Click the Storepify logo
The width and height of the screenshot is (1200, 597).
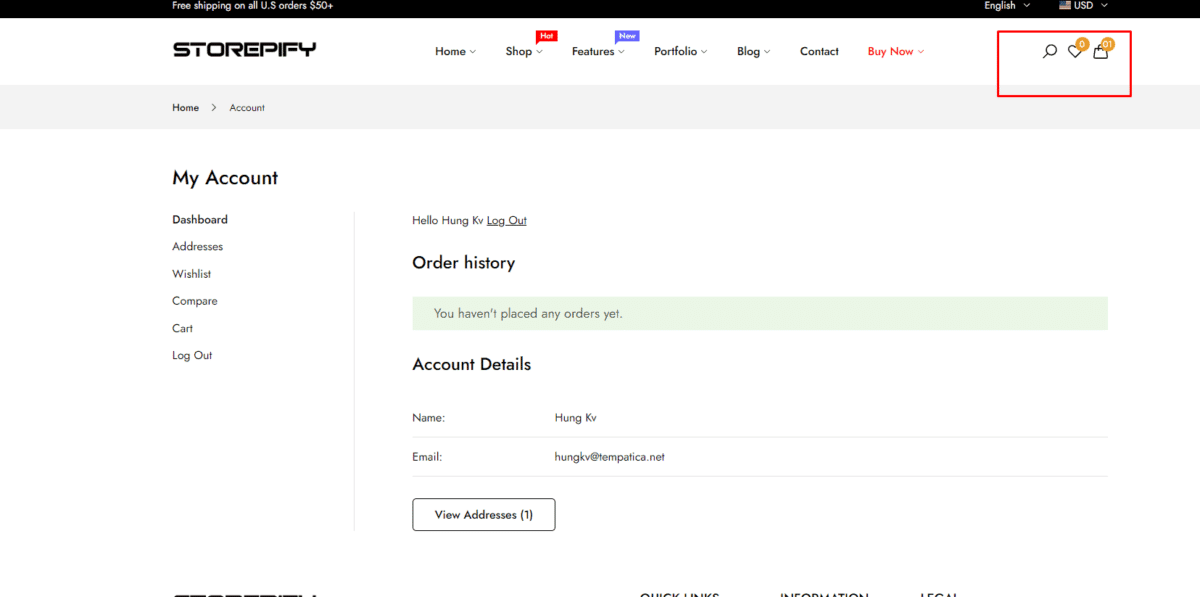point(244,49)
